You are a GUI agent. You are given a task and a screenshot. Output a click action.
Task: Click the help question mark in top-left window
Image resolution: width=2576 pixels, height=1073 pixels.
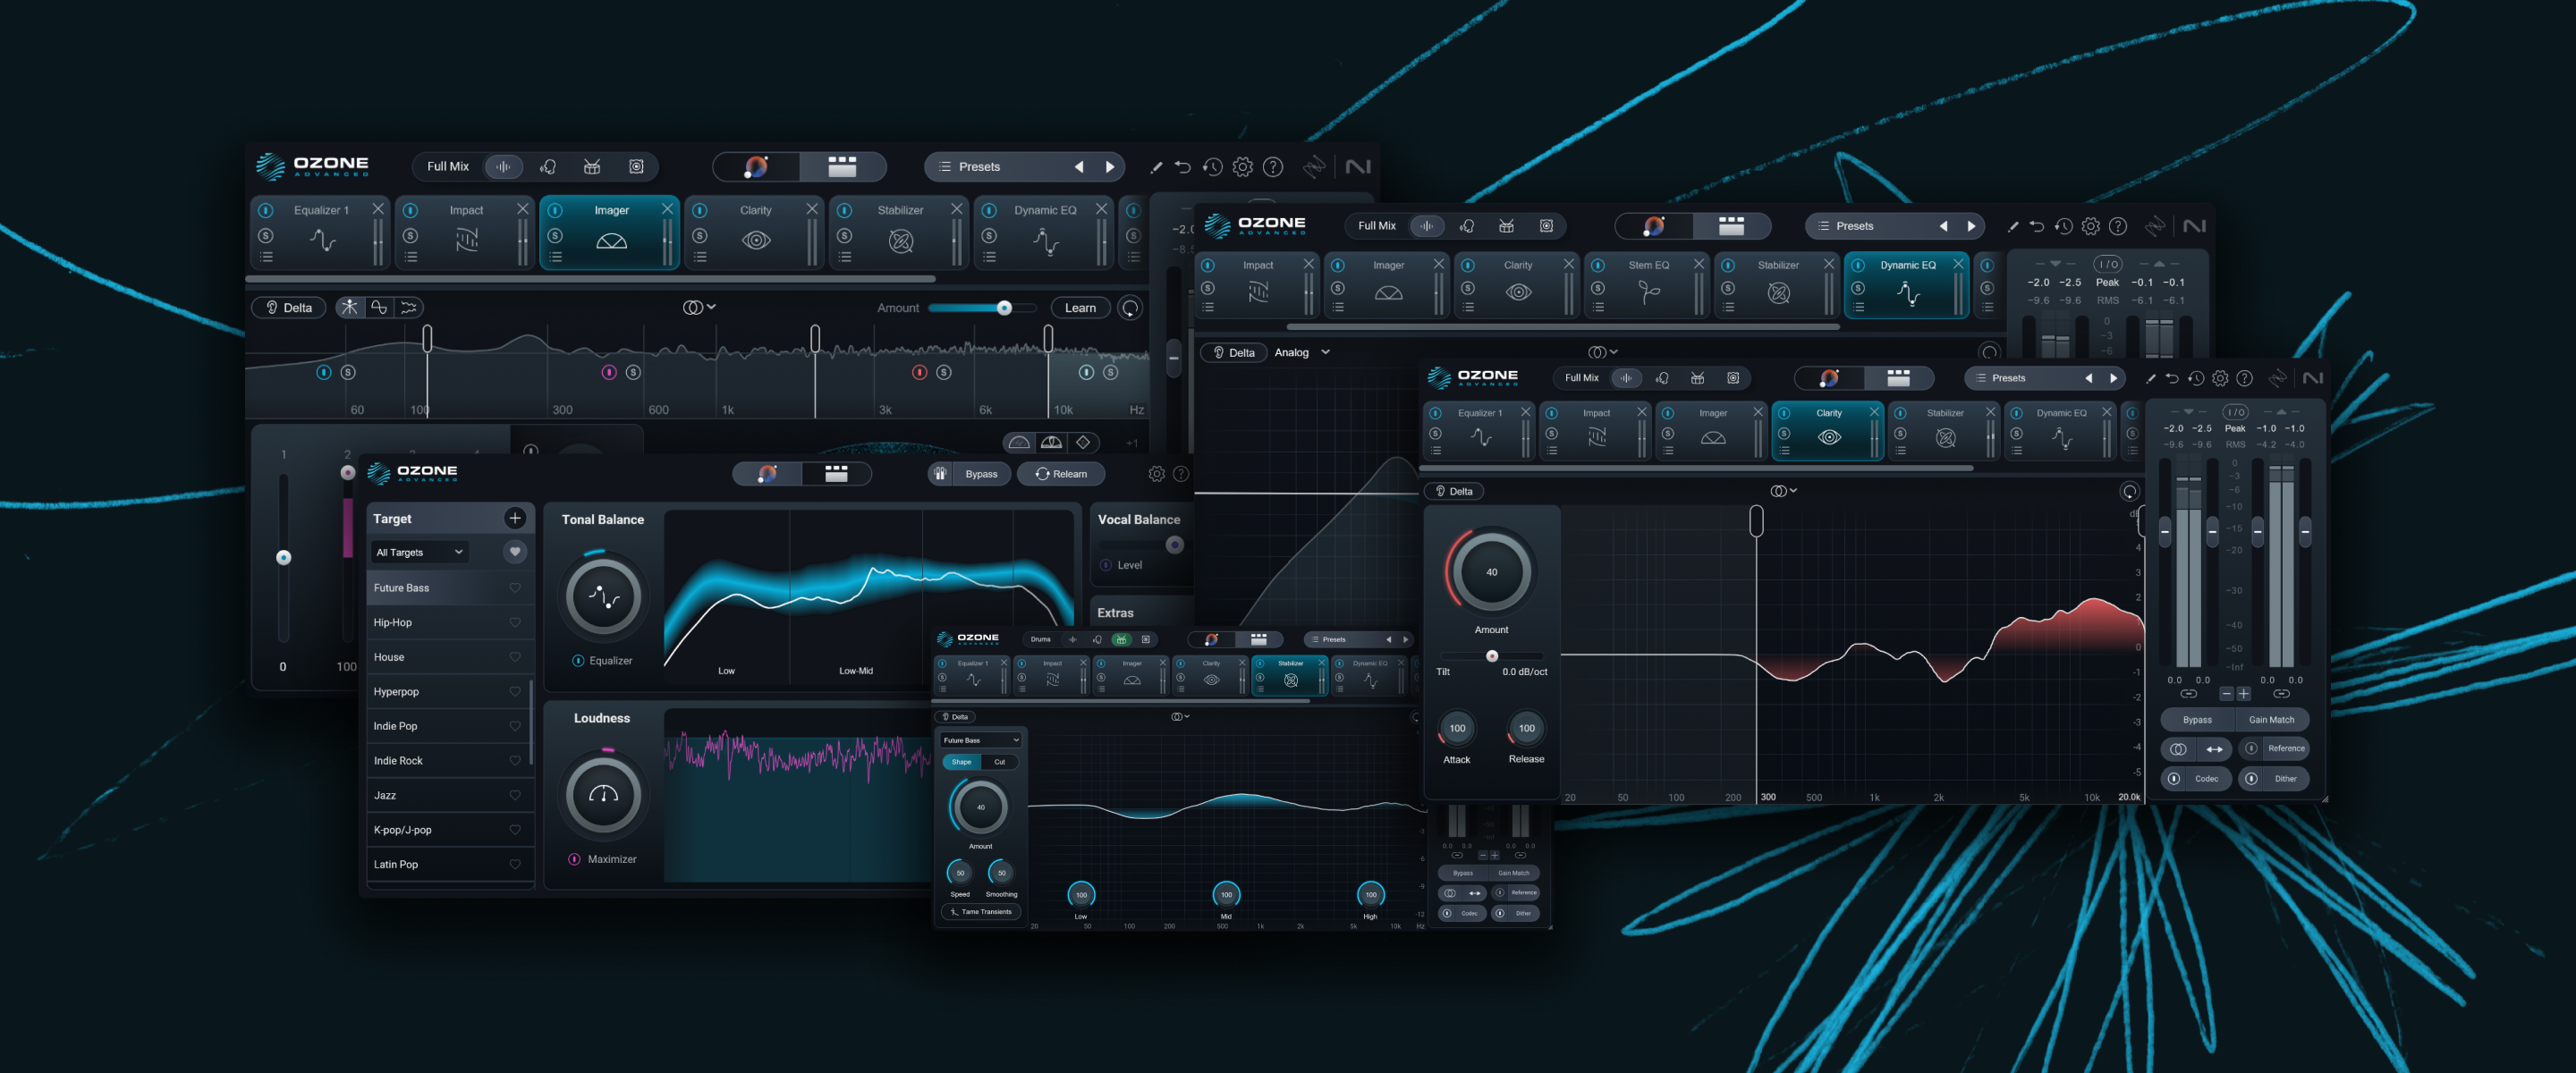[1272, 167]
